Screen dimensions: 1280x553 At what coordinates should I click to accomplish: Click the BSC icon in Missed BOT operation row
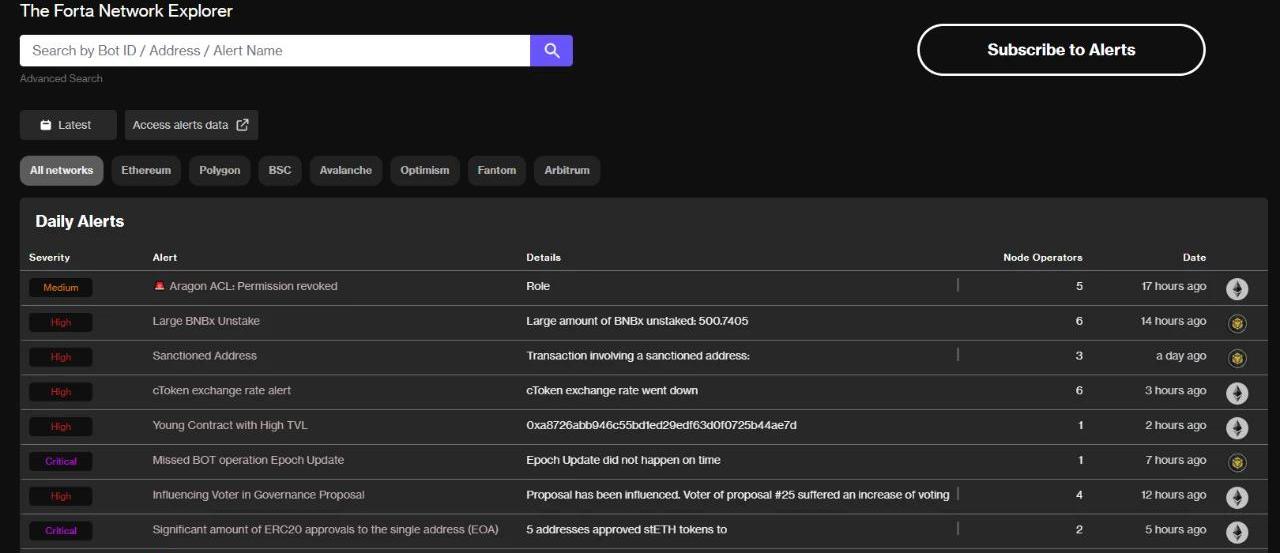(1237, 462)
